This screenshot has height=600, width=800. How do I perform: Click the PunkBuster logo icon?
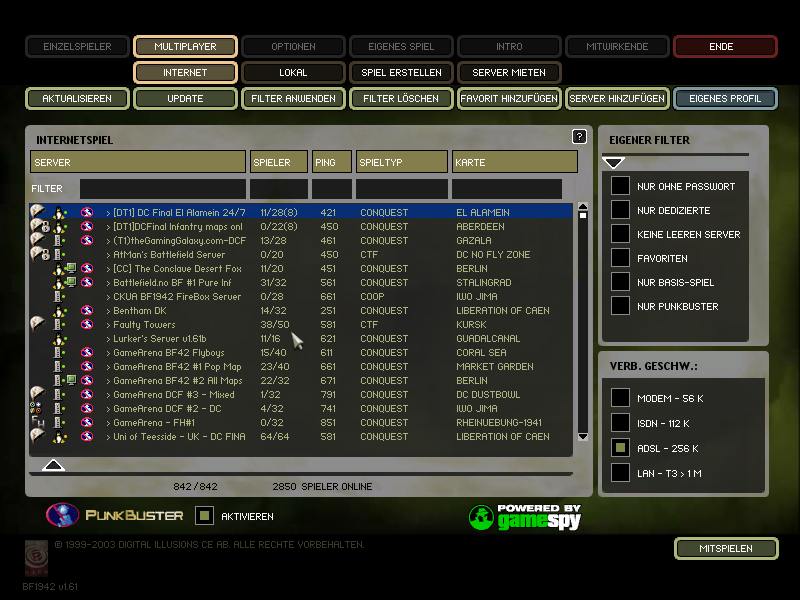click(62, 515)
